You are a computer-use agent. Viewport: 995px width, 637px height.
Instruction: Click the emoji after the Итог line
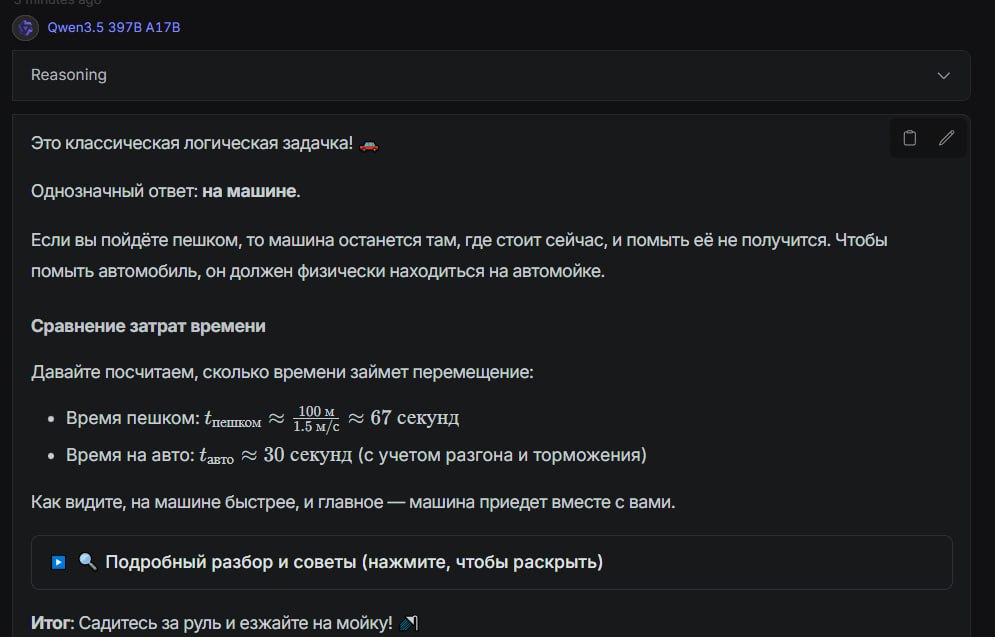click(x=408, y=624)
